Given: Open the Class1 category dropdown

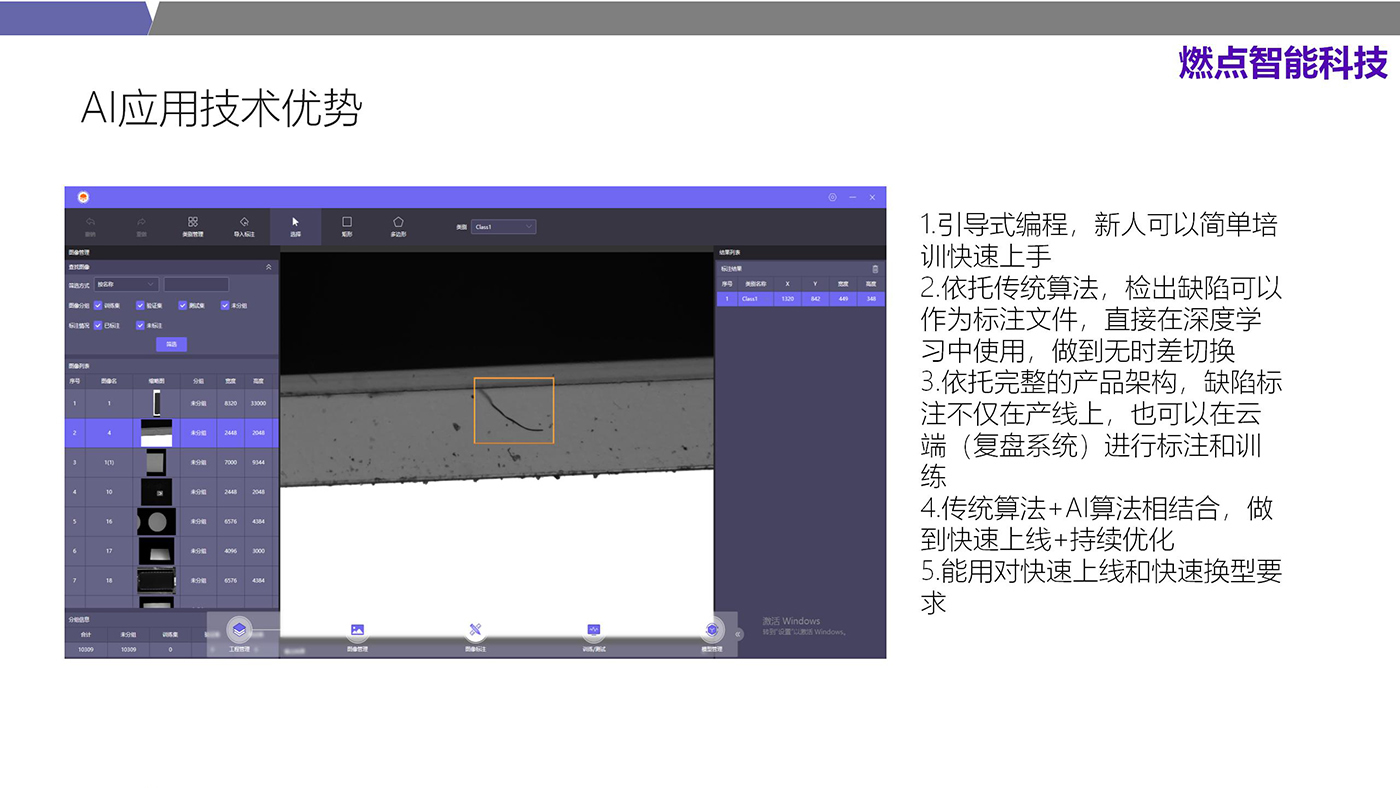Looking at the screenshot, I should [x=504, y=227].
